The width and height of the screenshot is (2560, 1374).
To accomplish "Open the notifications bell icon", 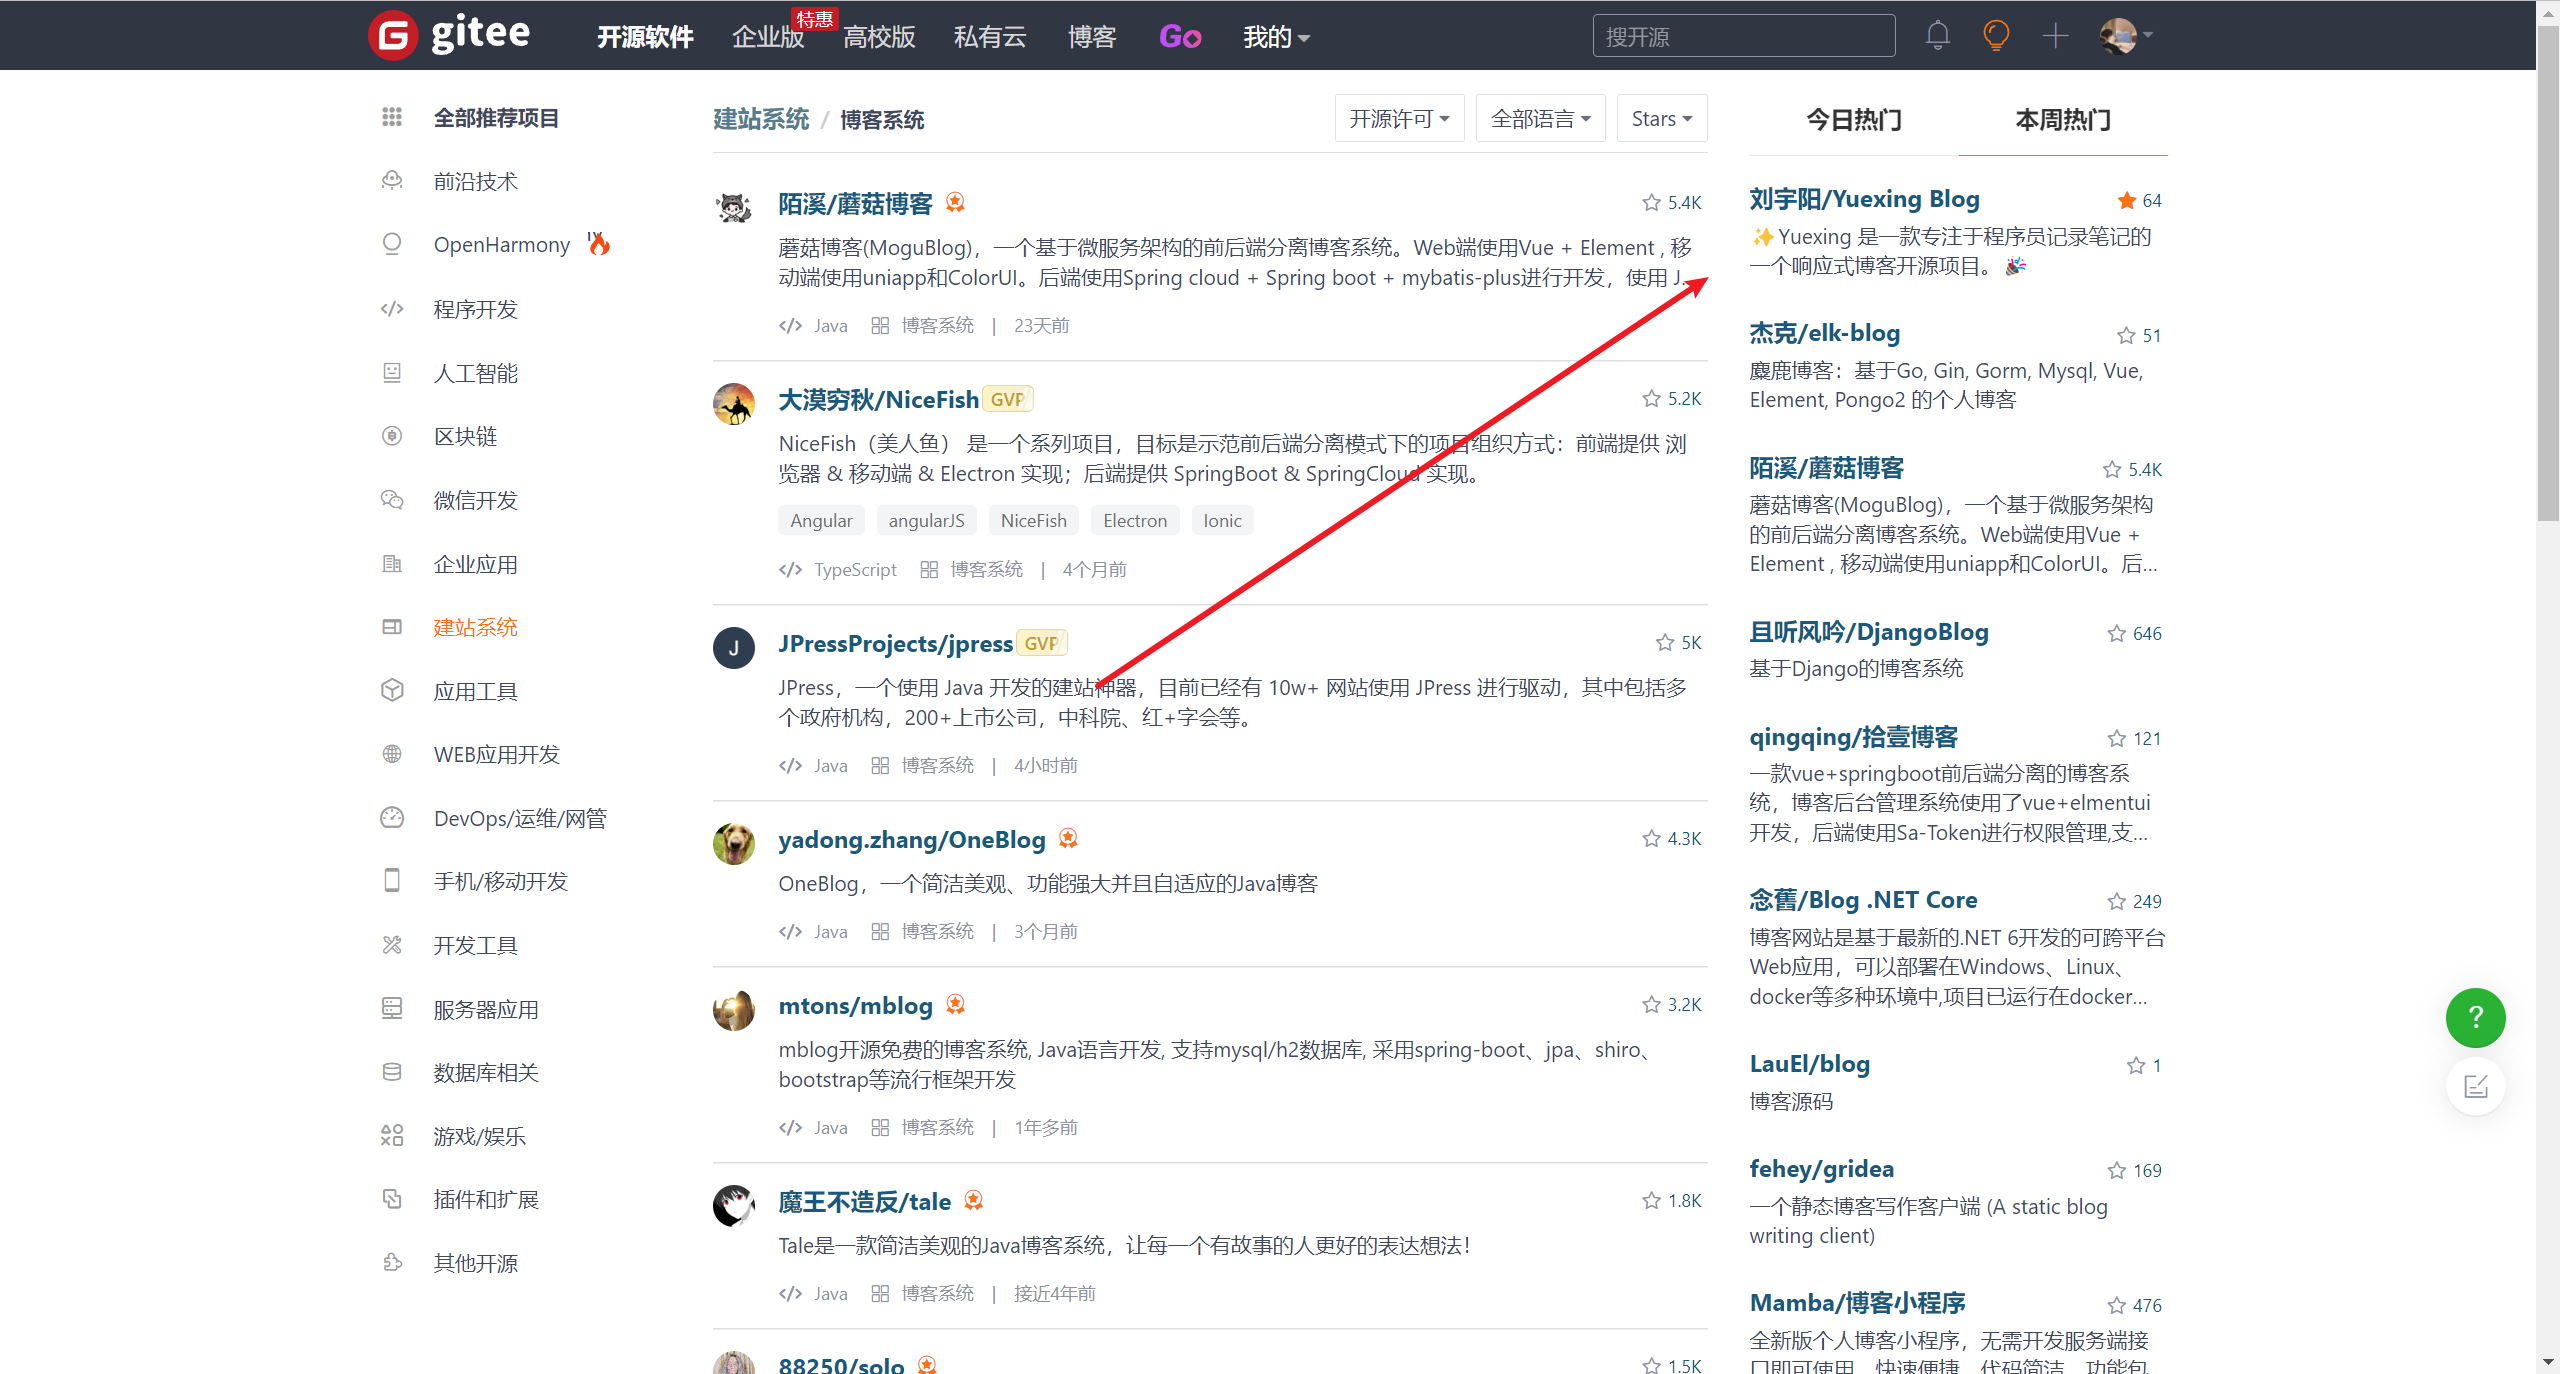I will point(1937,36).
